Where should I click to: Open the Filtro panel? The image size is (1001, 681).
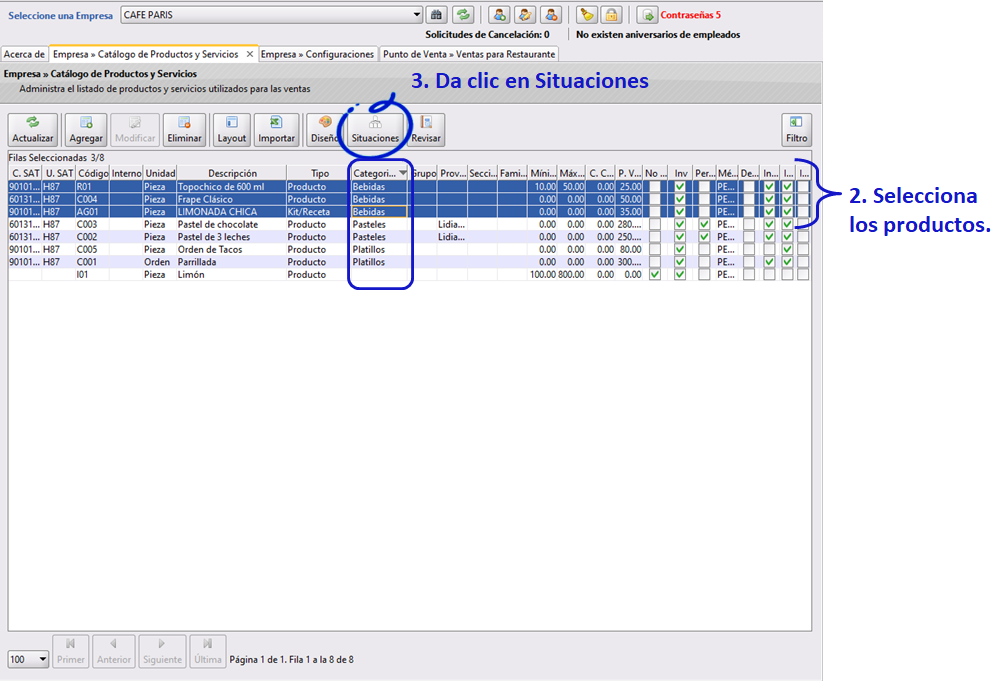click(796, 130)
